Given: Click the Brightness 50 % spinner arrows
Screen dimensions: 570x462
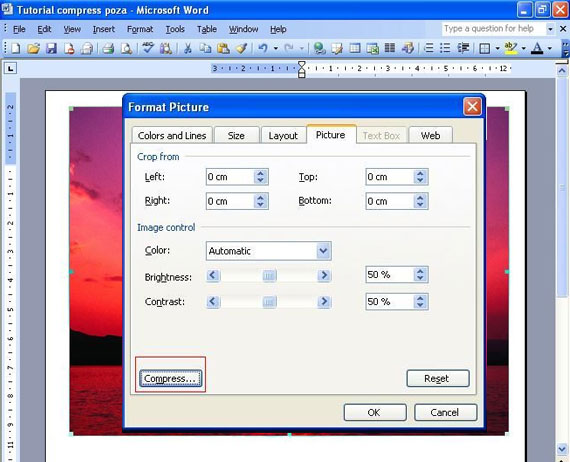Looking at the screenshot, I should pos(420,275).
